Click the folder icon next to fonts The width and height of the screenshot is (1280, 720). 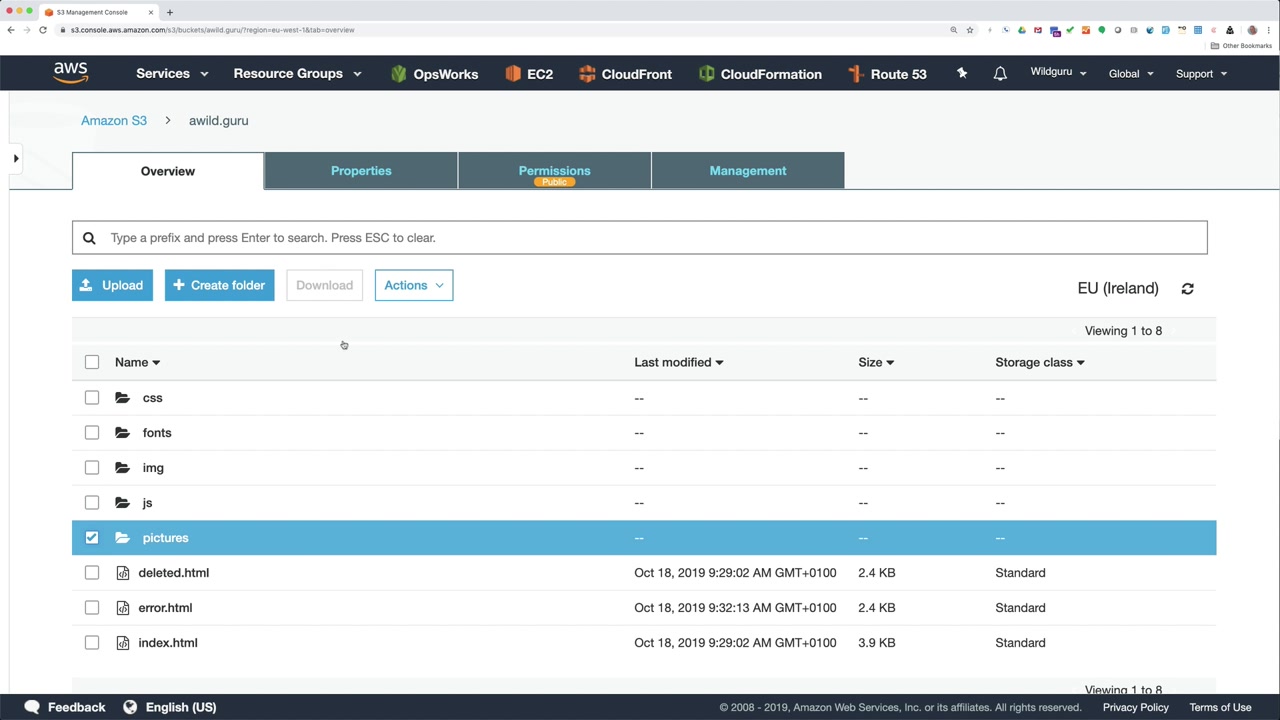pyautogui.click(x=122, y=433)
